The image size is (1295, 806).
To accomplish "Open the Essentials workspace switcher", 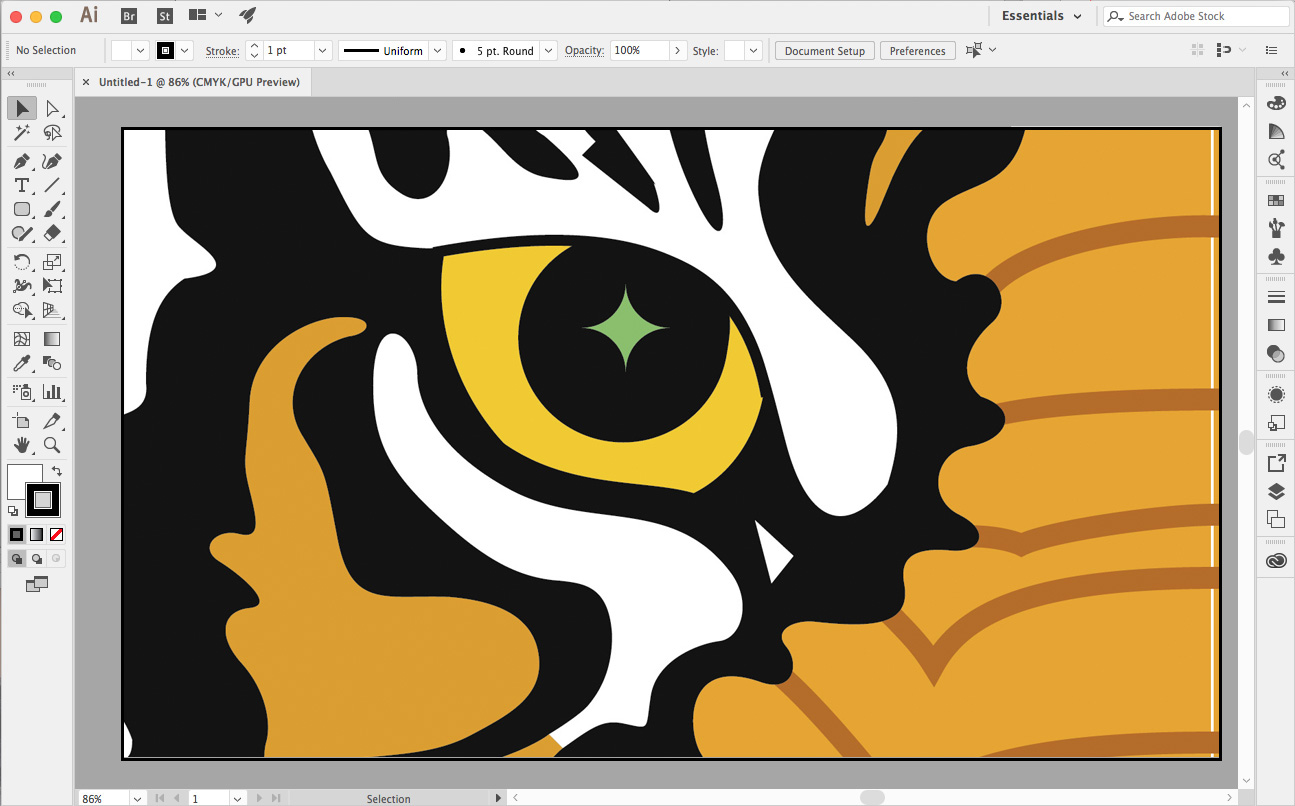I will click(x=1041, y=16).
